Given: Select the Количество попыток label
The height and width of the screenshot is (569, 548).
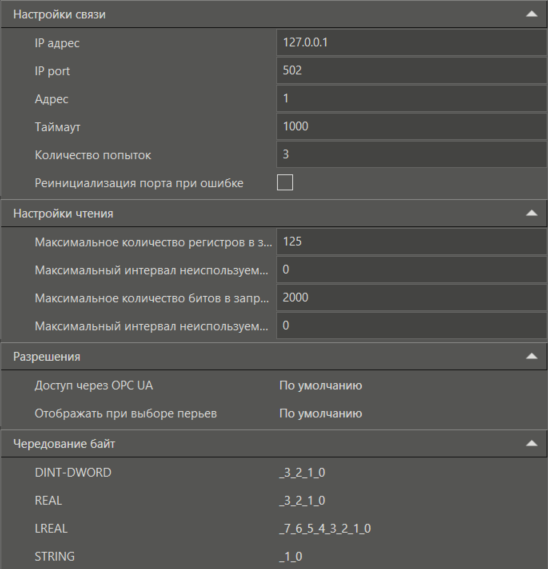Looking at the screenshot, I should pyautogui.click(x=93, y=155).
